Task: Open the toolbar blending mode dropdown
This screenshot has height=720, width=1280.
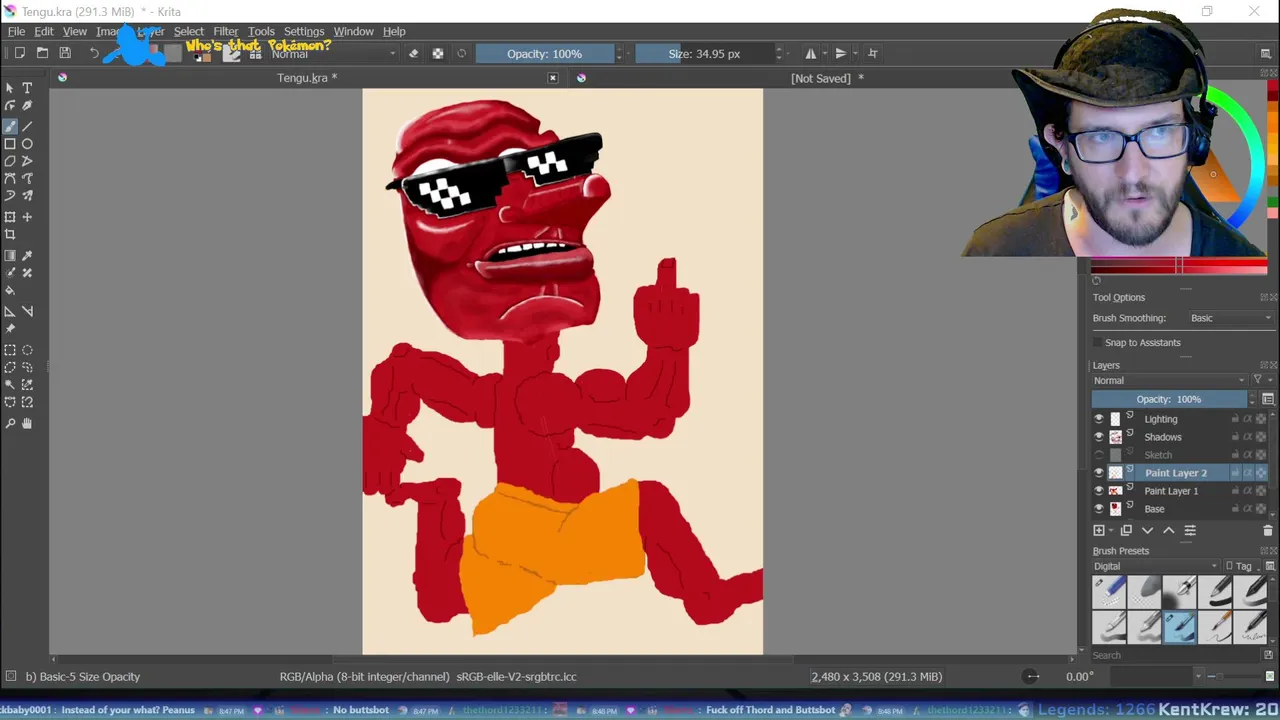Action: (334, 54)
